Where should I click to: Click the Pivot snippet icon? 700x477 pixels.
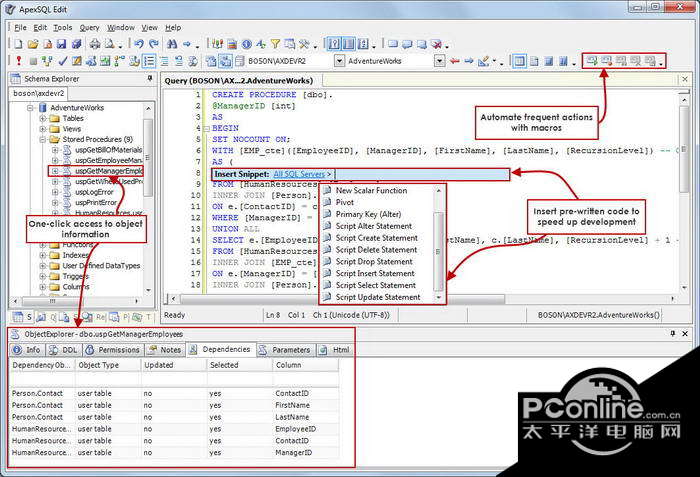(x=327, y=202)
